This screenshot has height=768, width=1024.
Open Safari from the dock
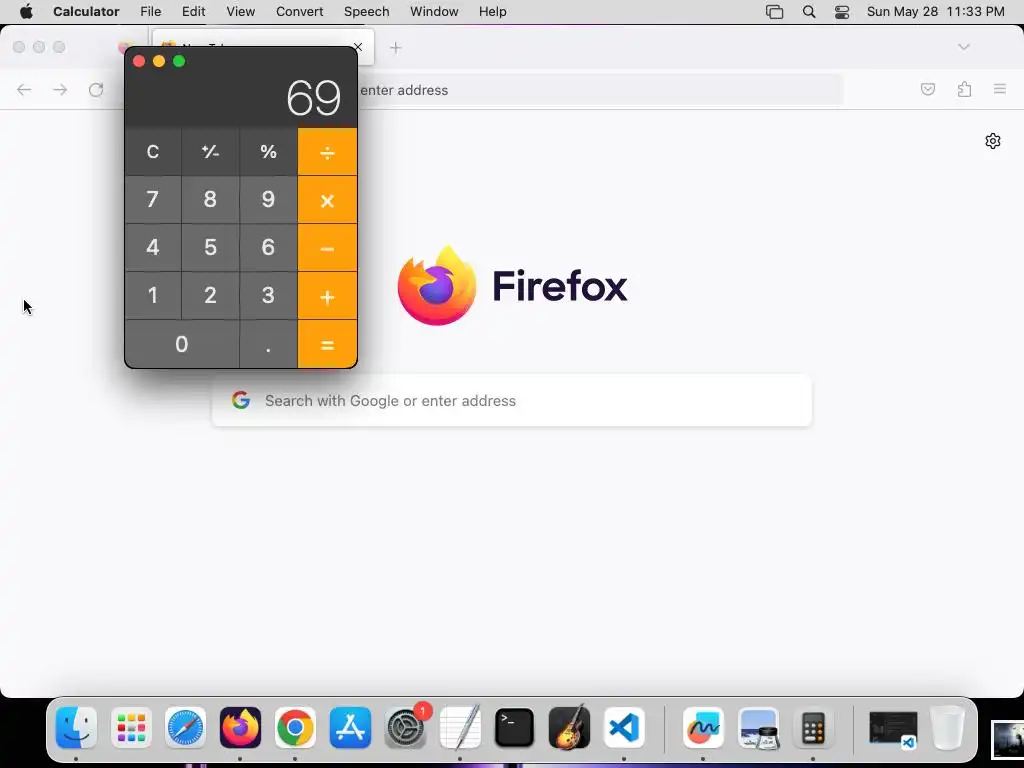tap(185, 728)
